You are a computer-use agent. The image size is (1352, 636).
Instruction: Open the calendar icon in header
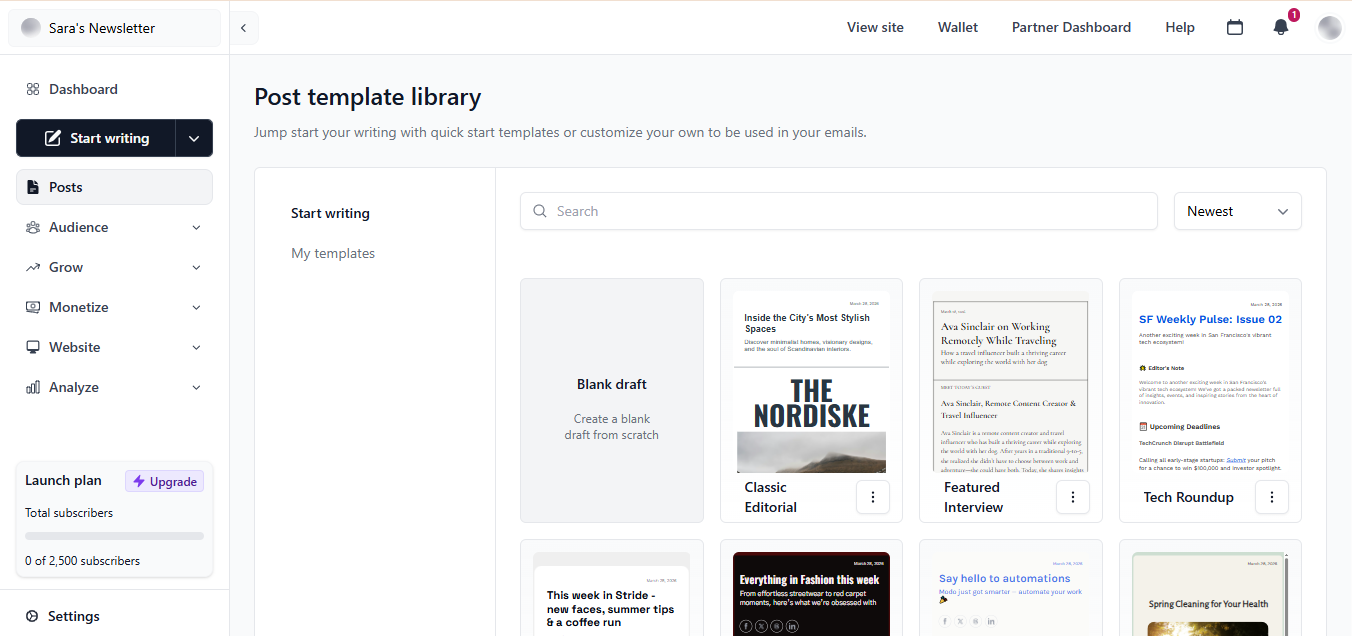click(1235, 27)
